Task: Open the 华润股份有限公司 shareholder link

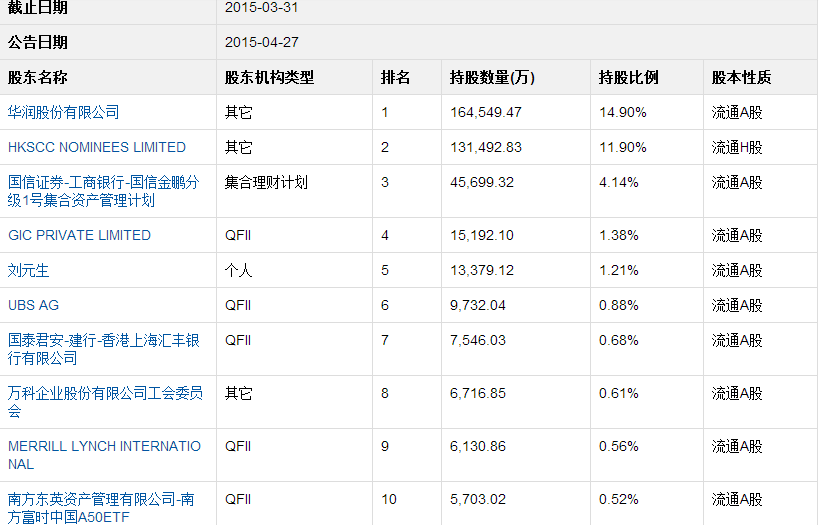Action: [64, 112]
